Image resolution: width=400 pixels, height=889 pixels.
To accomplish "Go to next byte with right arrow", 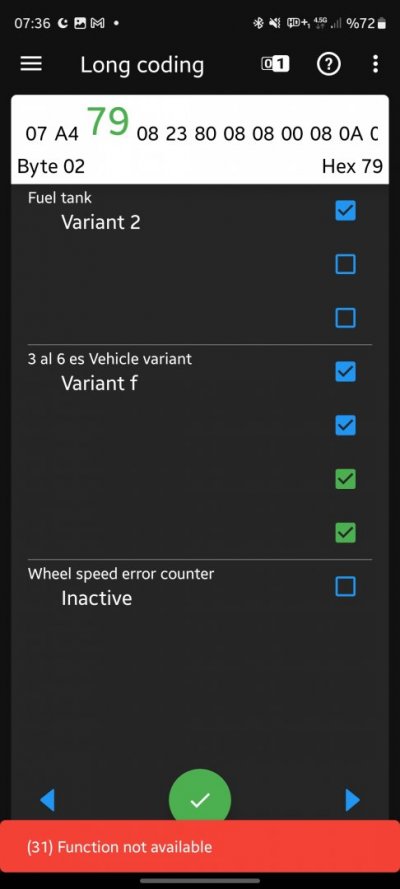I will tap(352, 800).
